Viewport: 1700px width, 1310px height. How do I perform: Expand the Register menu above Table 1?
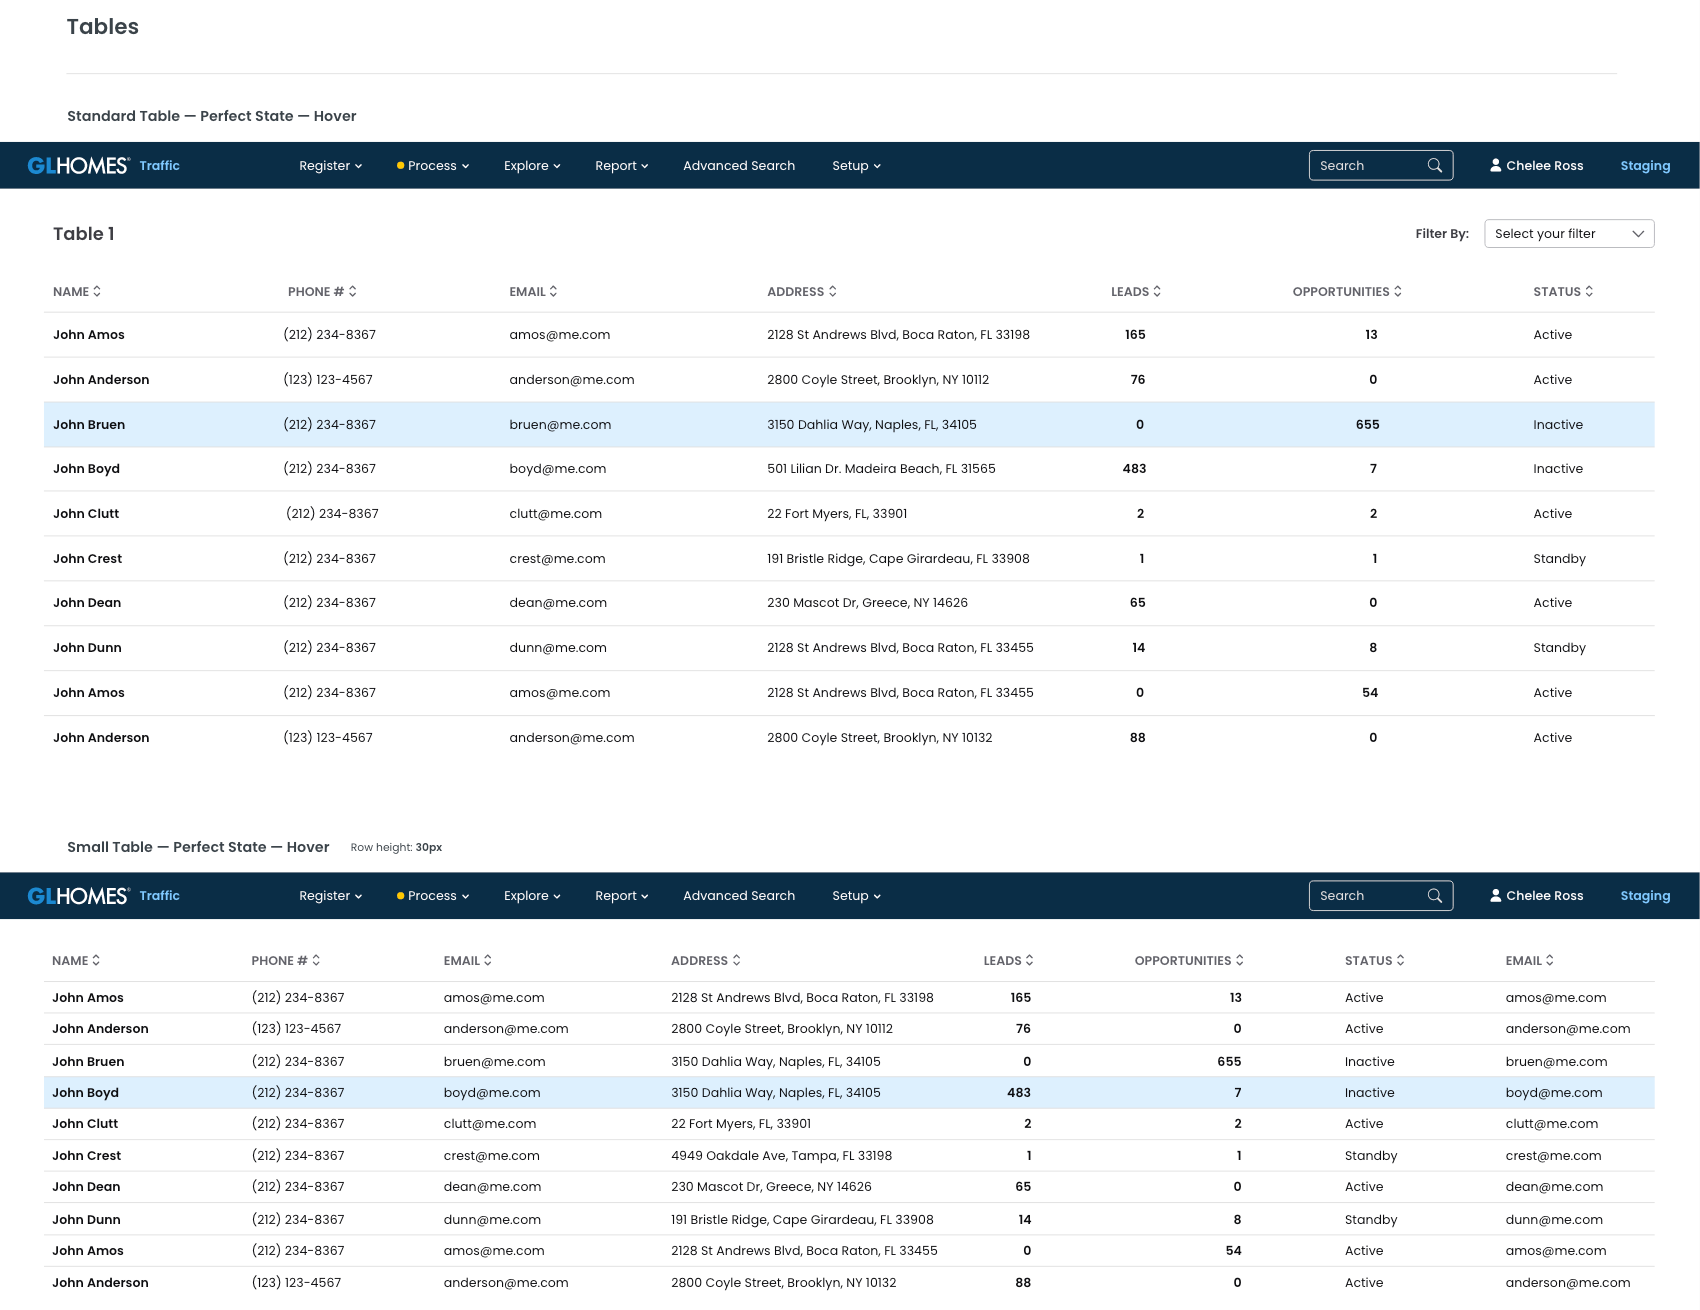[330, 166]
